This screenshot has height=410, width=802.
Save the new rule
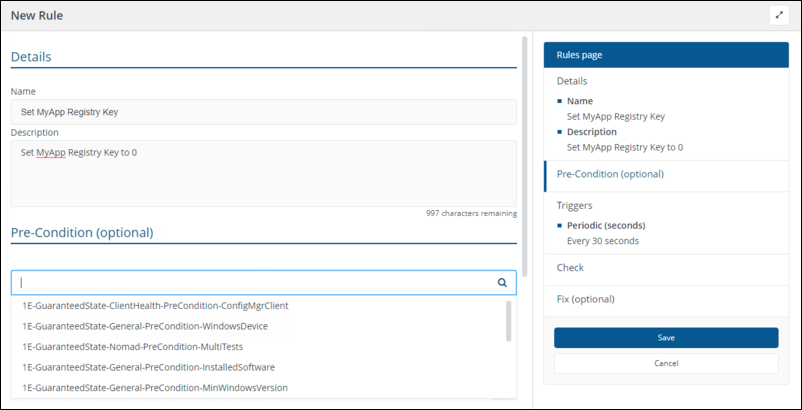(x=666, y=338)
